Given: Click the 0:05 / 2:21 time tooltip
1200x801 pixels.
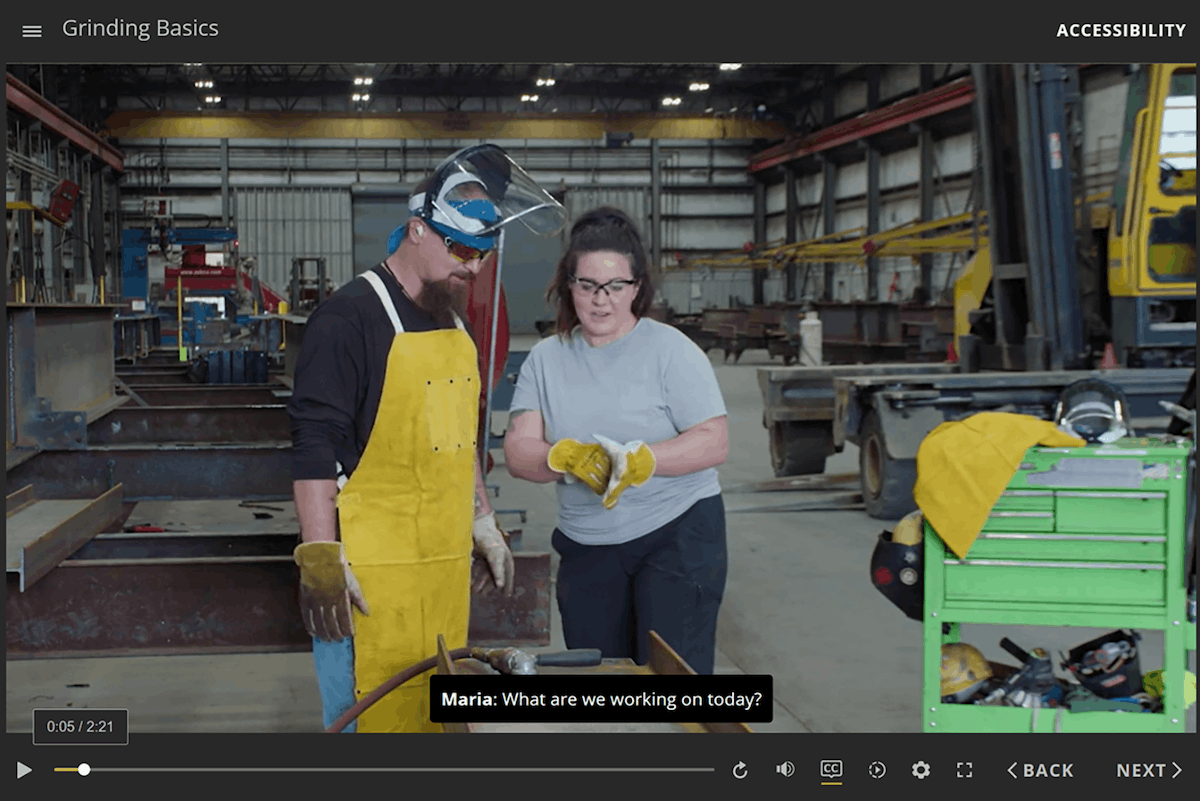Looking at the screenshot, I should (x=80, y=727).
